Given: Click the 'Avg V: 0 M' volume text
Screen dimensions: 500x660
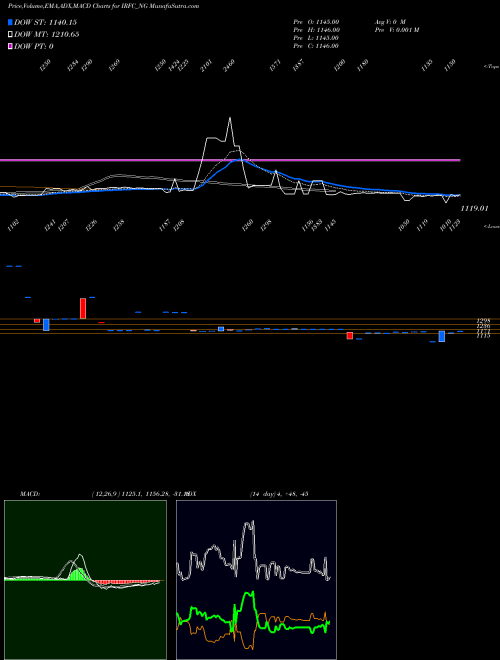Looking at the screenshot, I should 390,22.
